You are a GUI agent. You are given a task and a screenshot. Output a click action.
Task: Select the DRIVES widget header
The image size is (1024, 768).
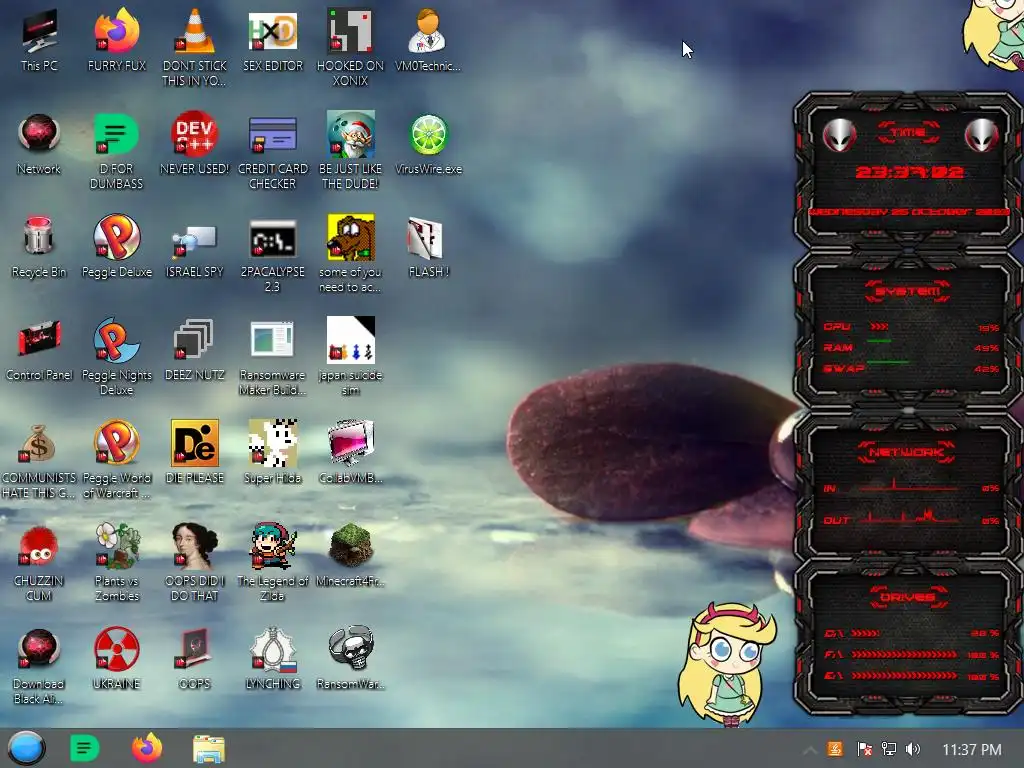(908, 597)
